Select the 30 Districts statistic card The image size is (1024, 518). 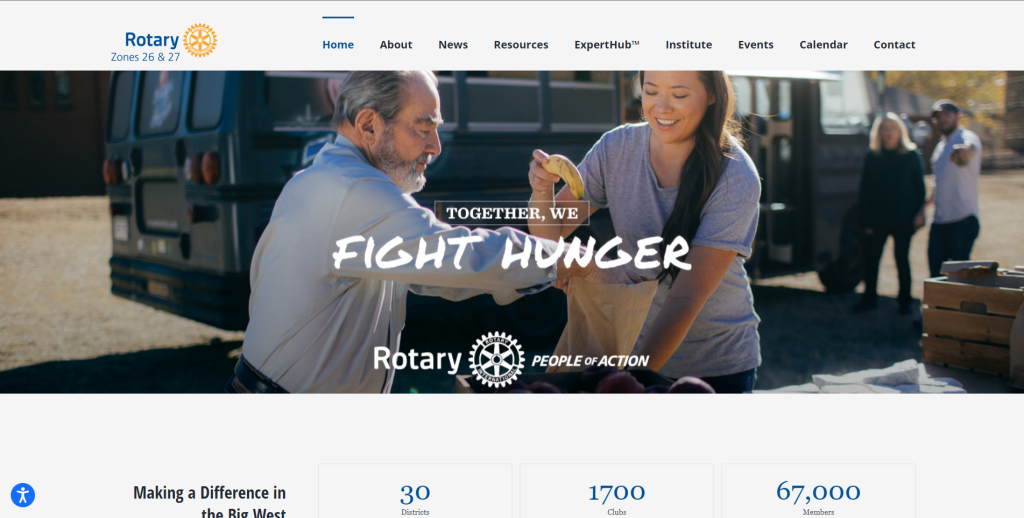click(x=415, y=491)
